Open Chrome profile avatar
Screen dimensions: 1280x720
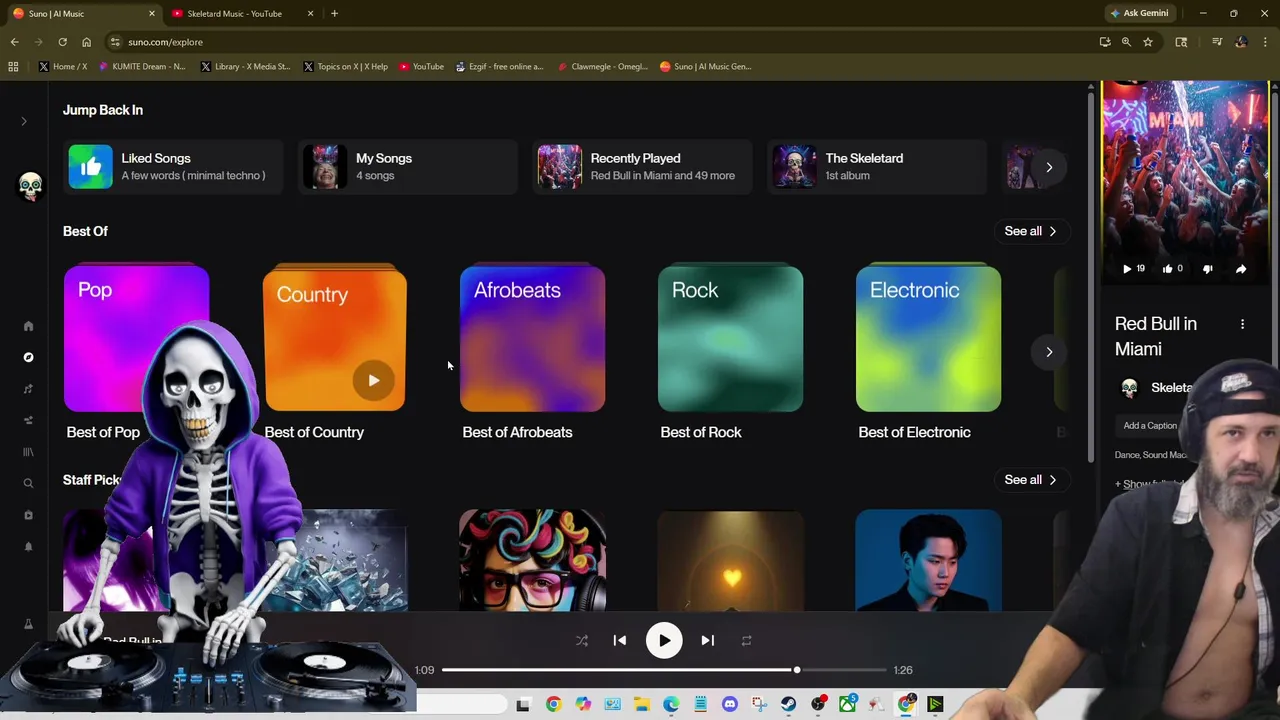click(1241, 42)
